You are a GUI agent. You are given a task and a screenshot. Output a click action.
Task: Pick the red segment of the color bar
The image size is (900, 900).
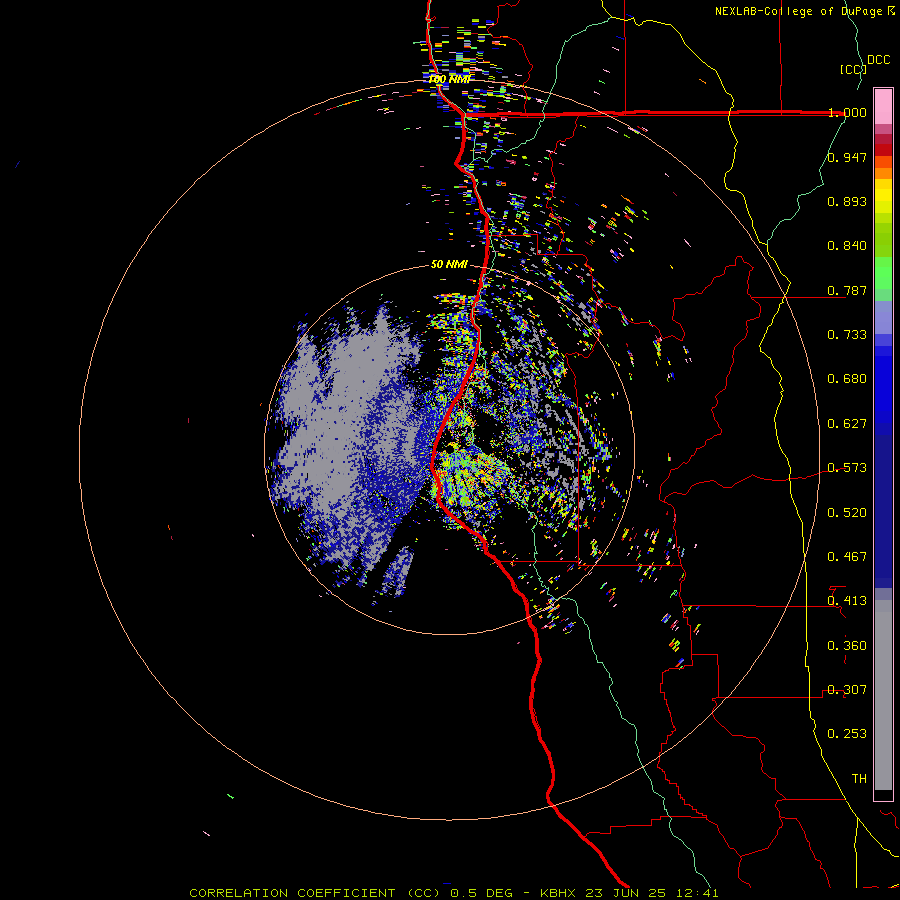tap(883, 150)
